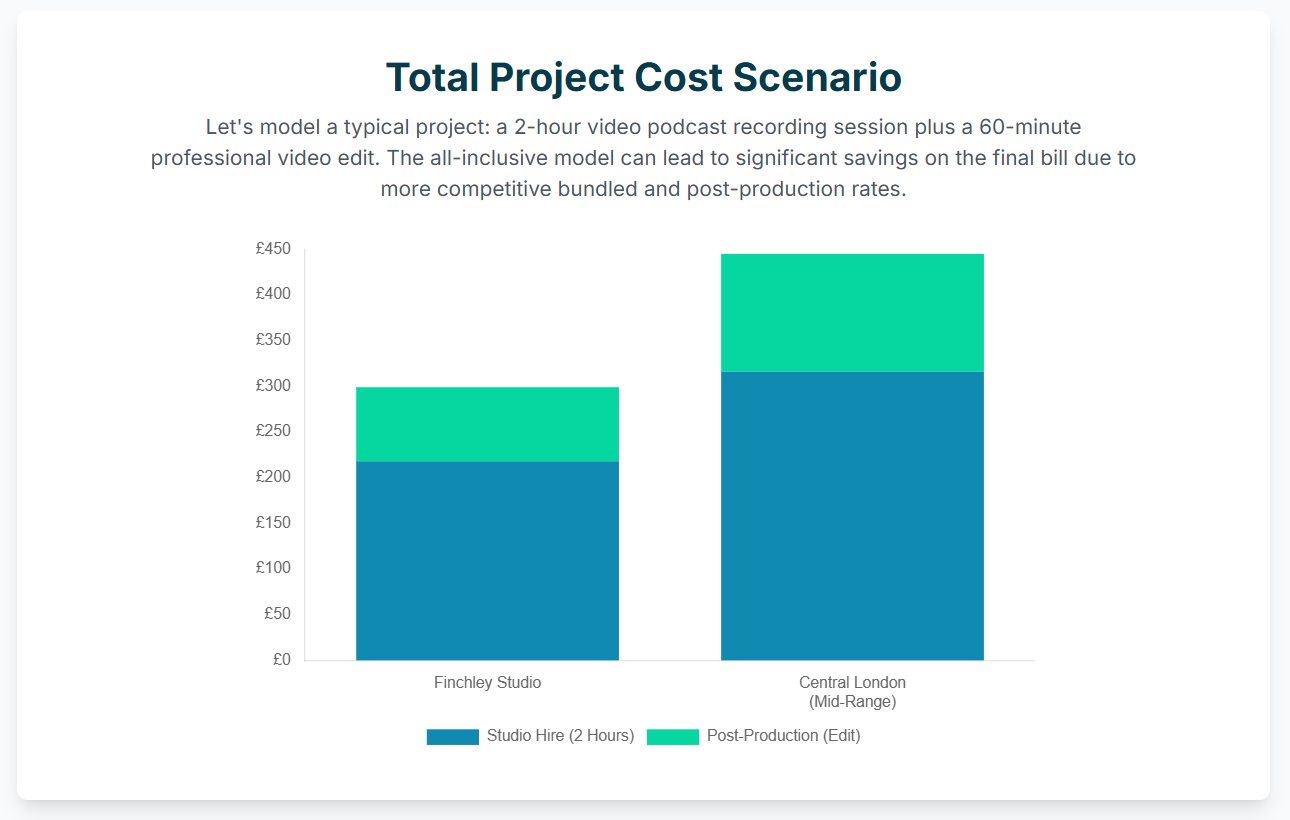Toggle the Post-Production (Edit) legend swatch

[673, 737]
